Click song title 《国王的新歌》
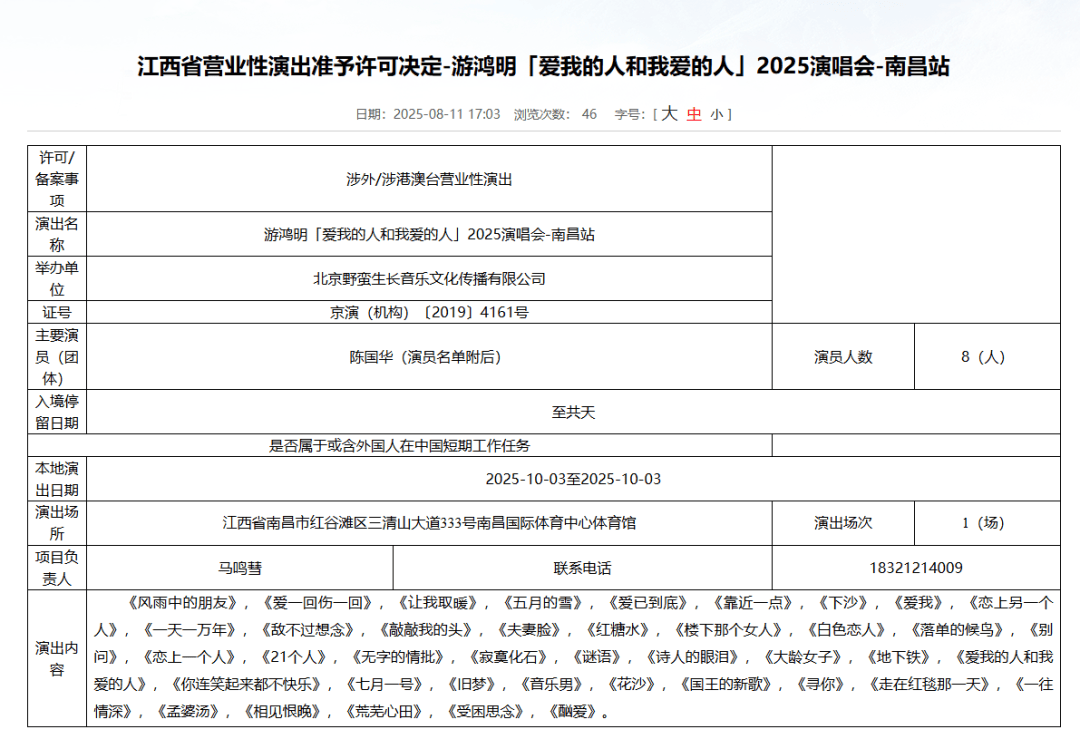 click(x=725, y=685)
